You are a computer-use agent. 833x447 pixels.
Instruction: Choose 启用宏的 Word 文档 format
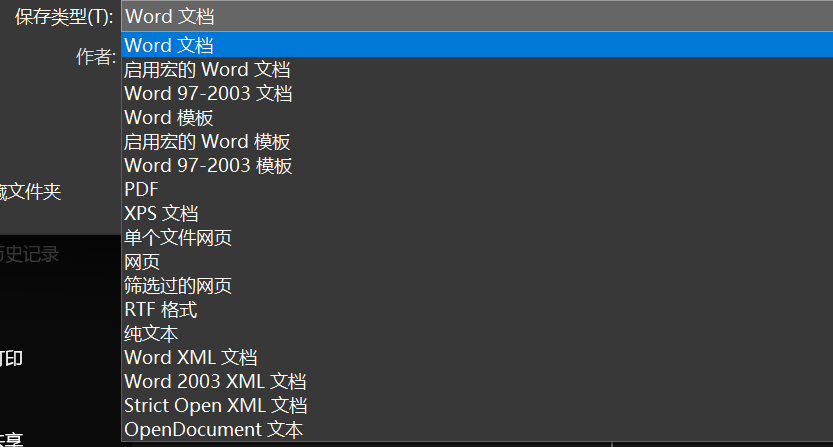pos(477,69)
